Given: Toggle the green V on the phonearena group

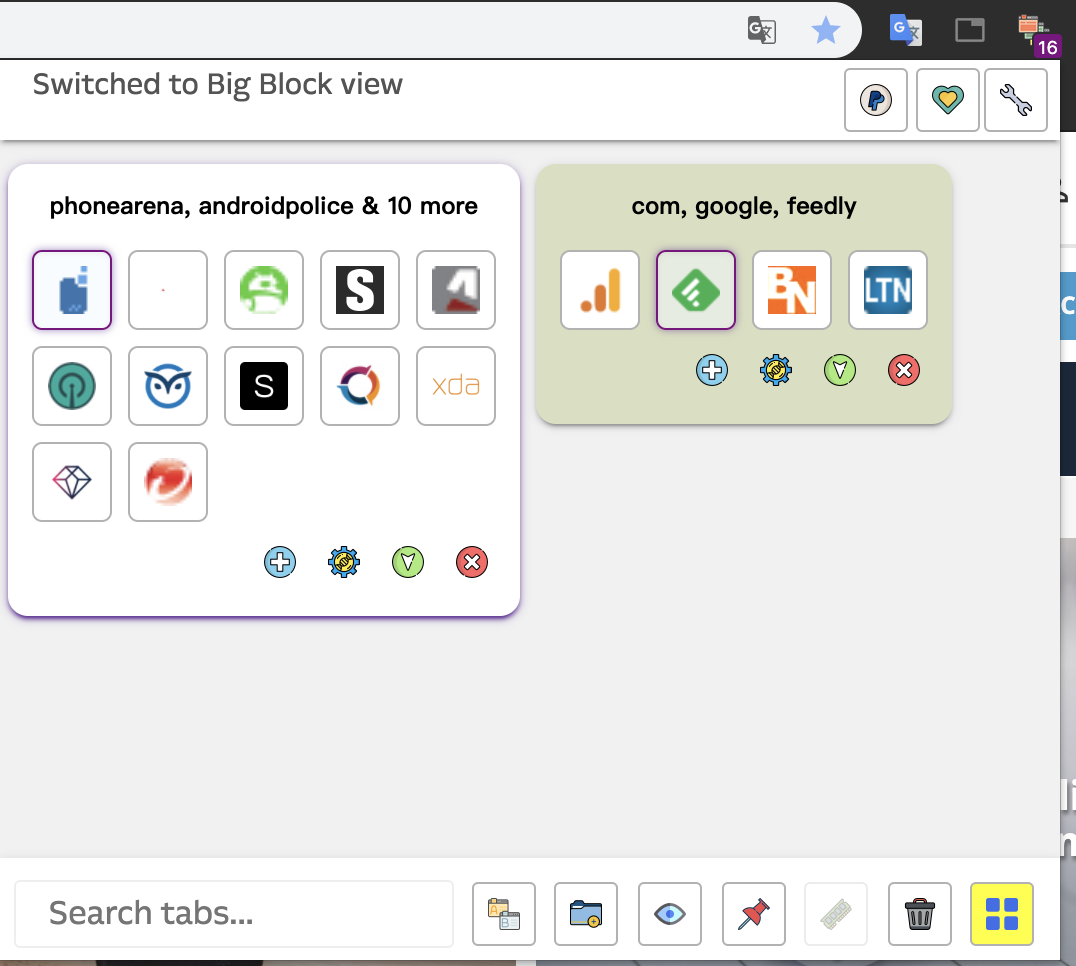Looking at the screenshot, I should tap(408, 562).
